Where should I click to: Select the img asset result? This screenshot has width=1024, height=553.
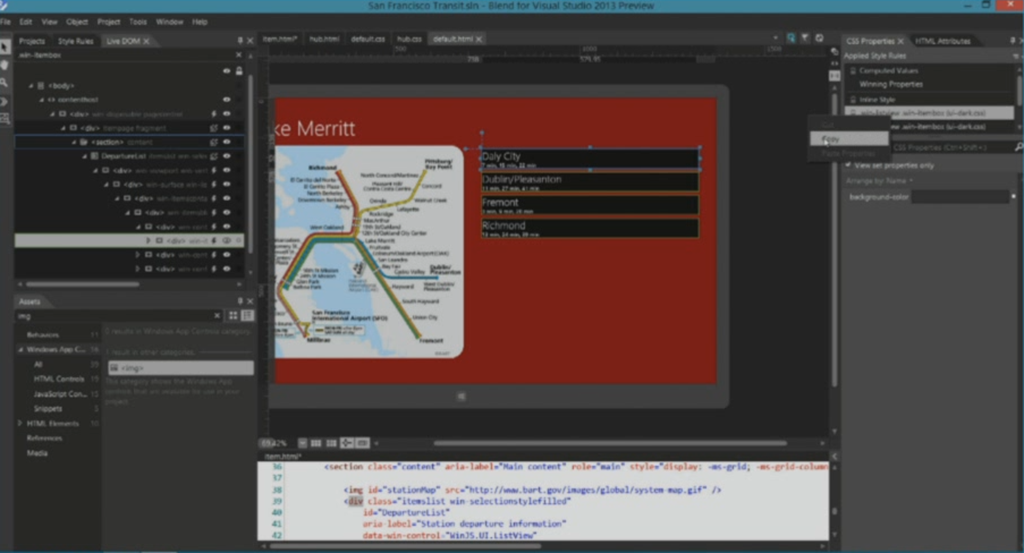click(x=180, y=368)
